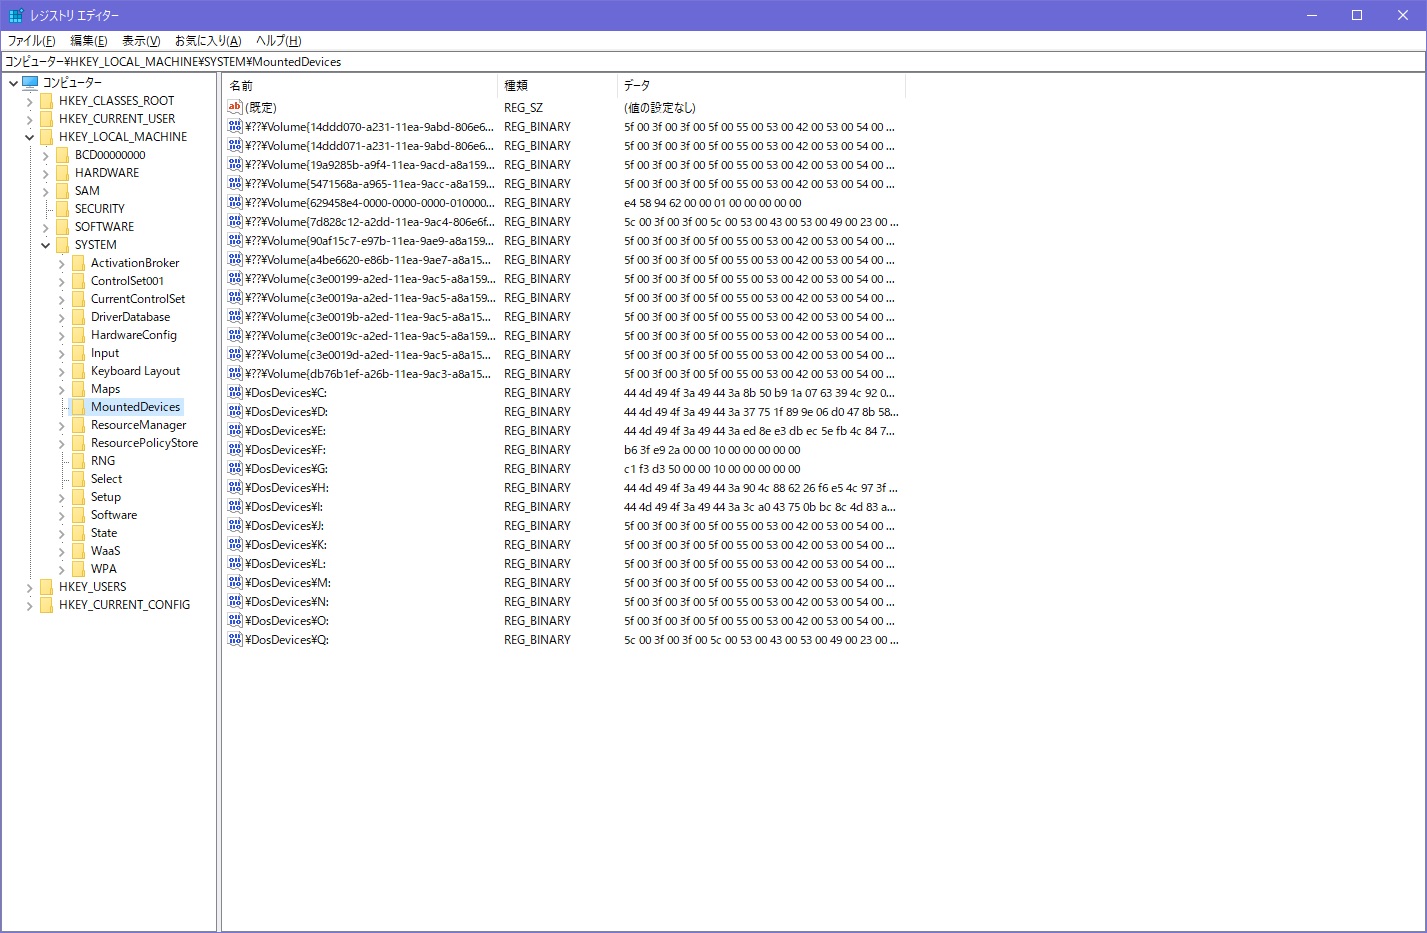Viewport: 1427px width, 933px height.
Task: Click REG_SZ type of (既定) row
Action: pos(523,107)
